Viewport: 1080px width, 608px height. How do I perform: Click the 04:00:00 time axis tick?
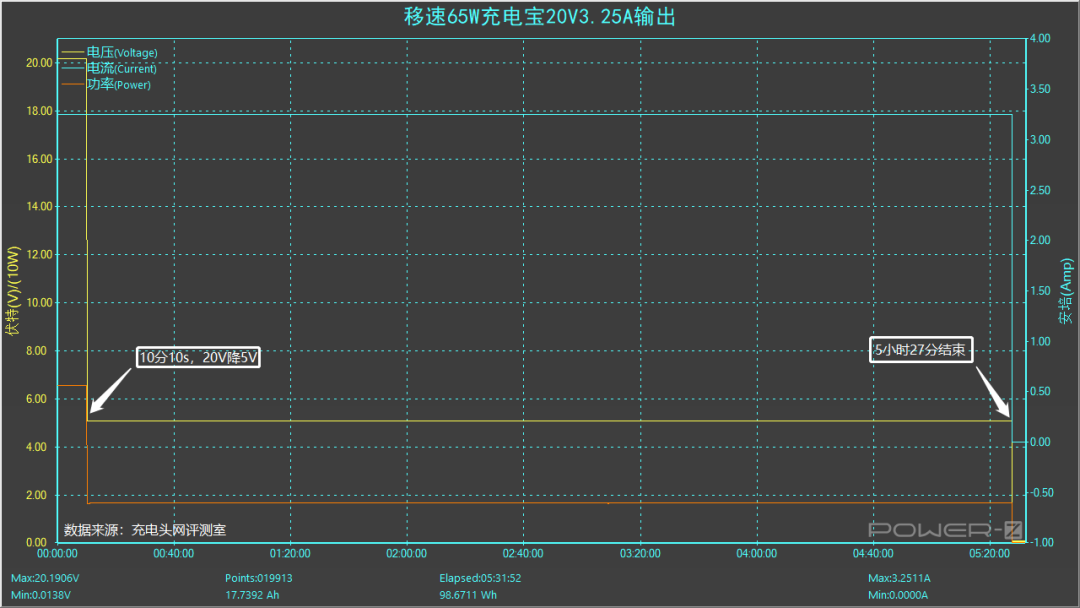(756, 554)
